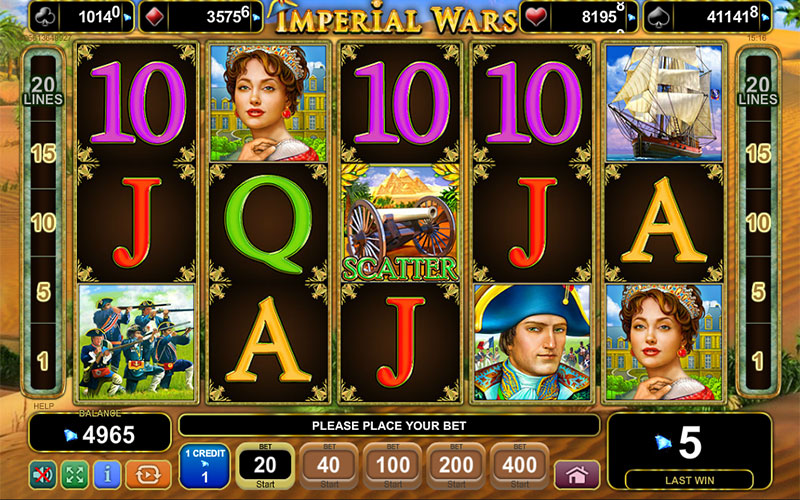Select 10 lines on left panel
Viewport: 800px width, 500px height.
43,223
